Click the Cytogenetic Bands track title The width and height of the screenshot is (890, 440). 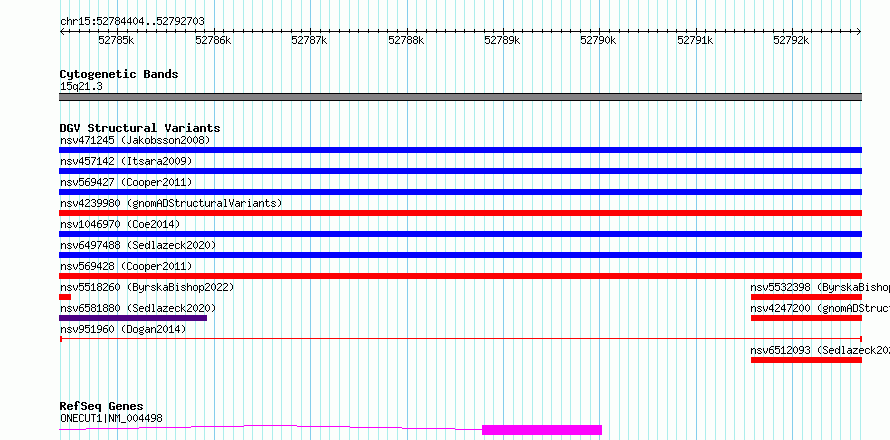tap(119, 74)
